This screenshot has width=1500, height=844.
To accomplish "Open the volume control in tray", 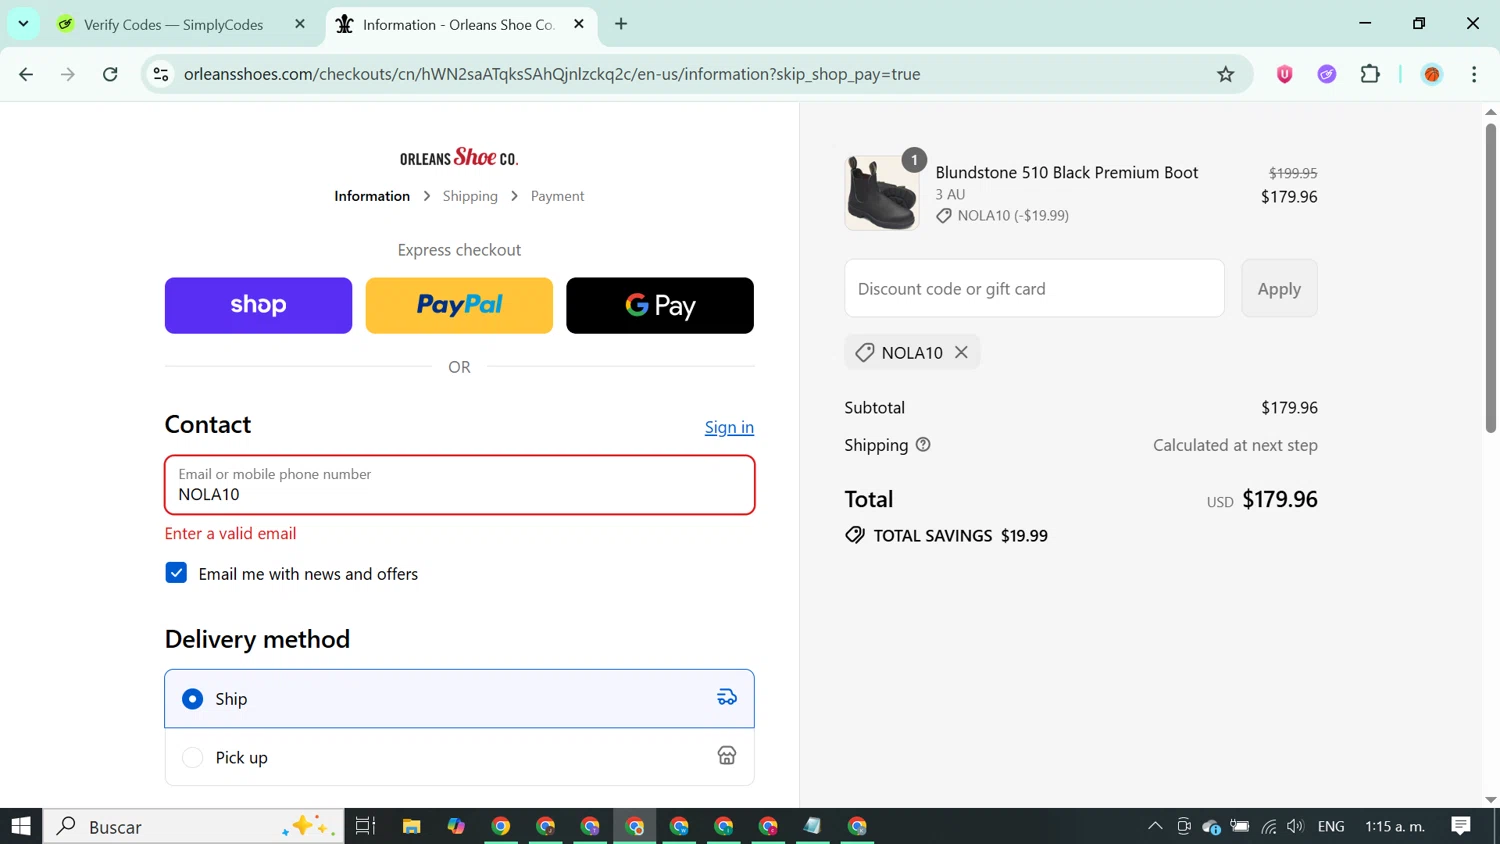I will pos(1296,826).
